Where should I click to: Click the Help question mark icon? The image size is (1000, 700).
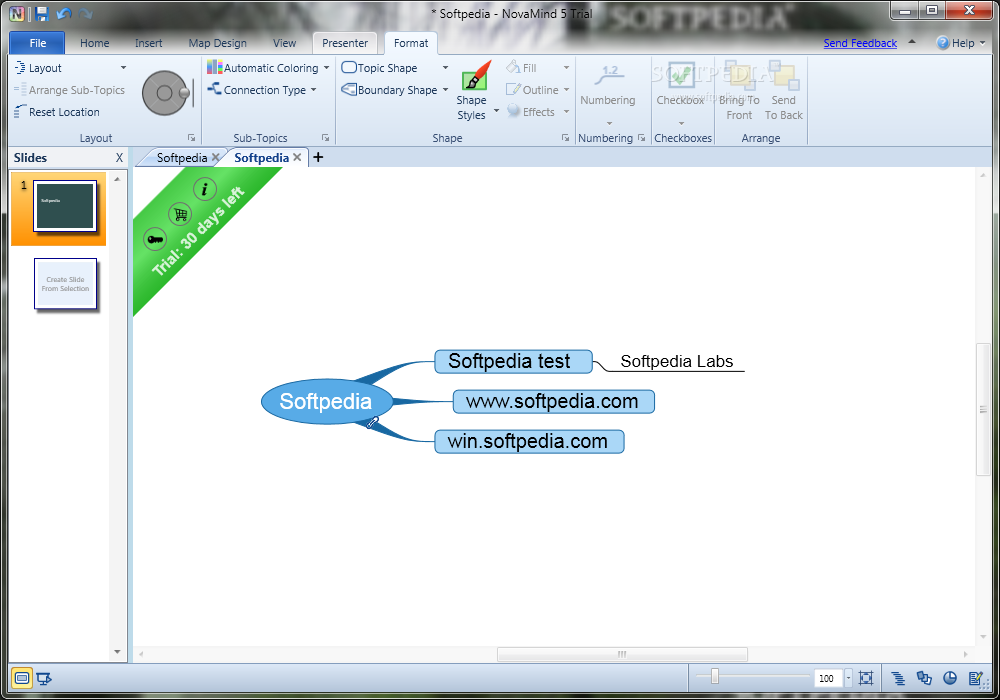[943, 43]
